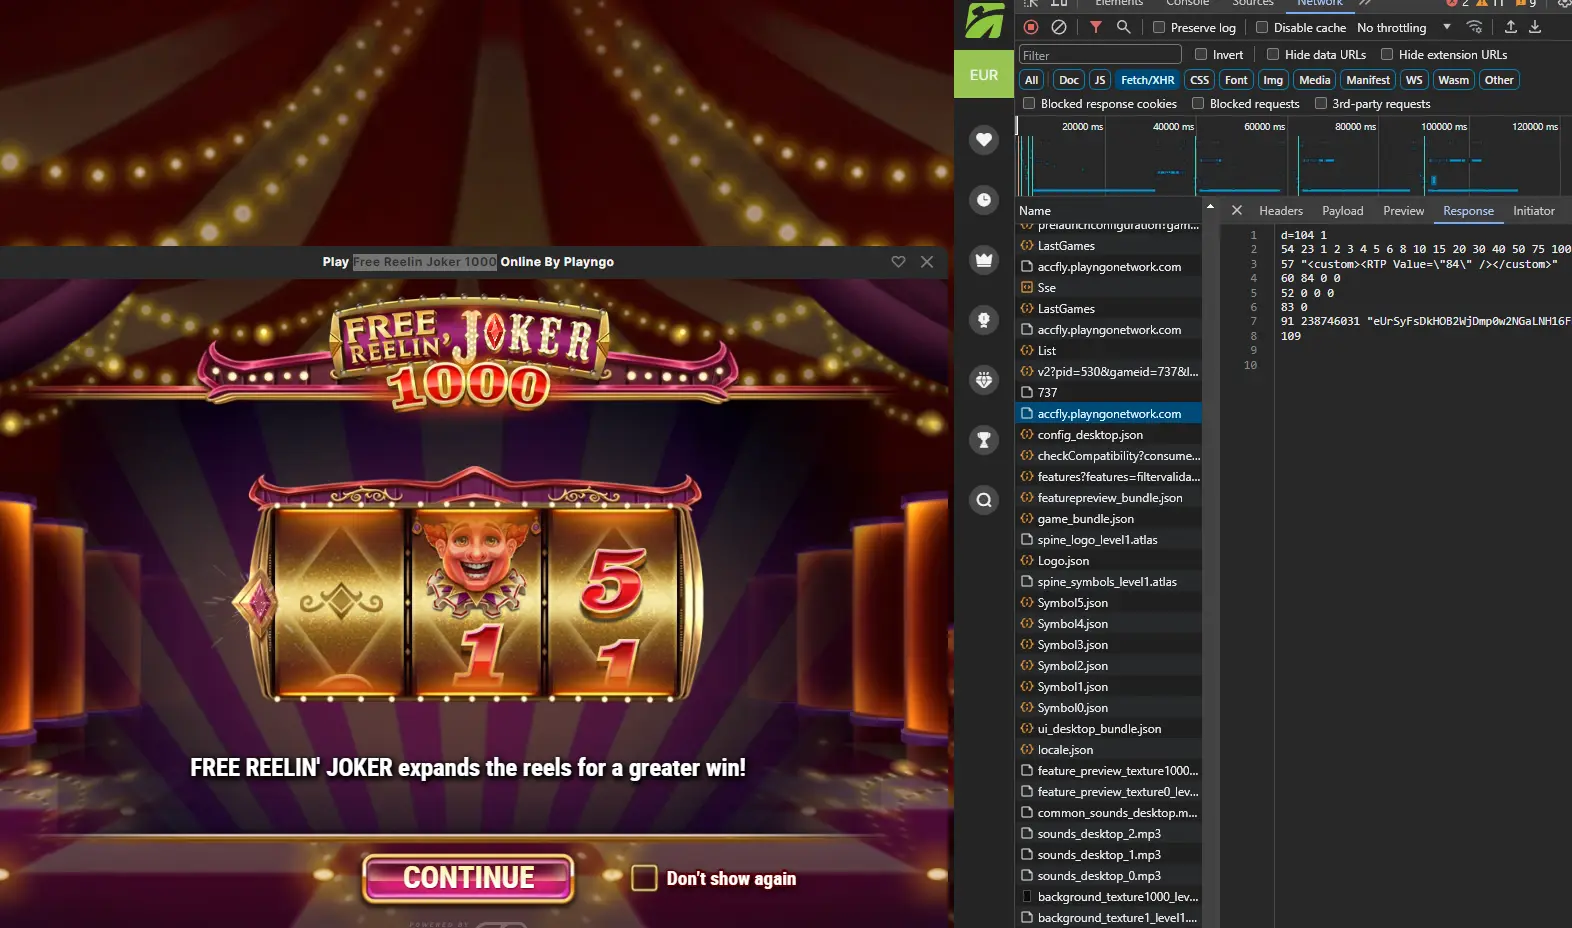The height and width of the screenshot is (928, 1572).
Task: Filter requests by JS type
Action: (x=1100, y=80)
